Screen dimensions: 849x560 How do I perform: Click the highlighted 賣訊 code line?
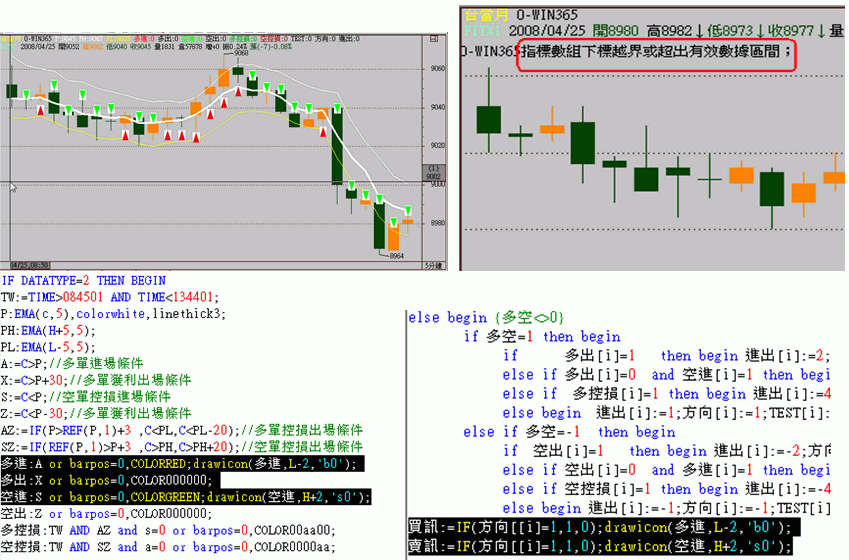pos(600,546)
